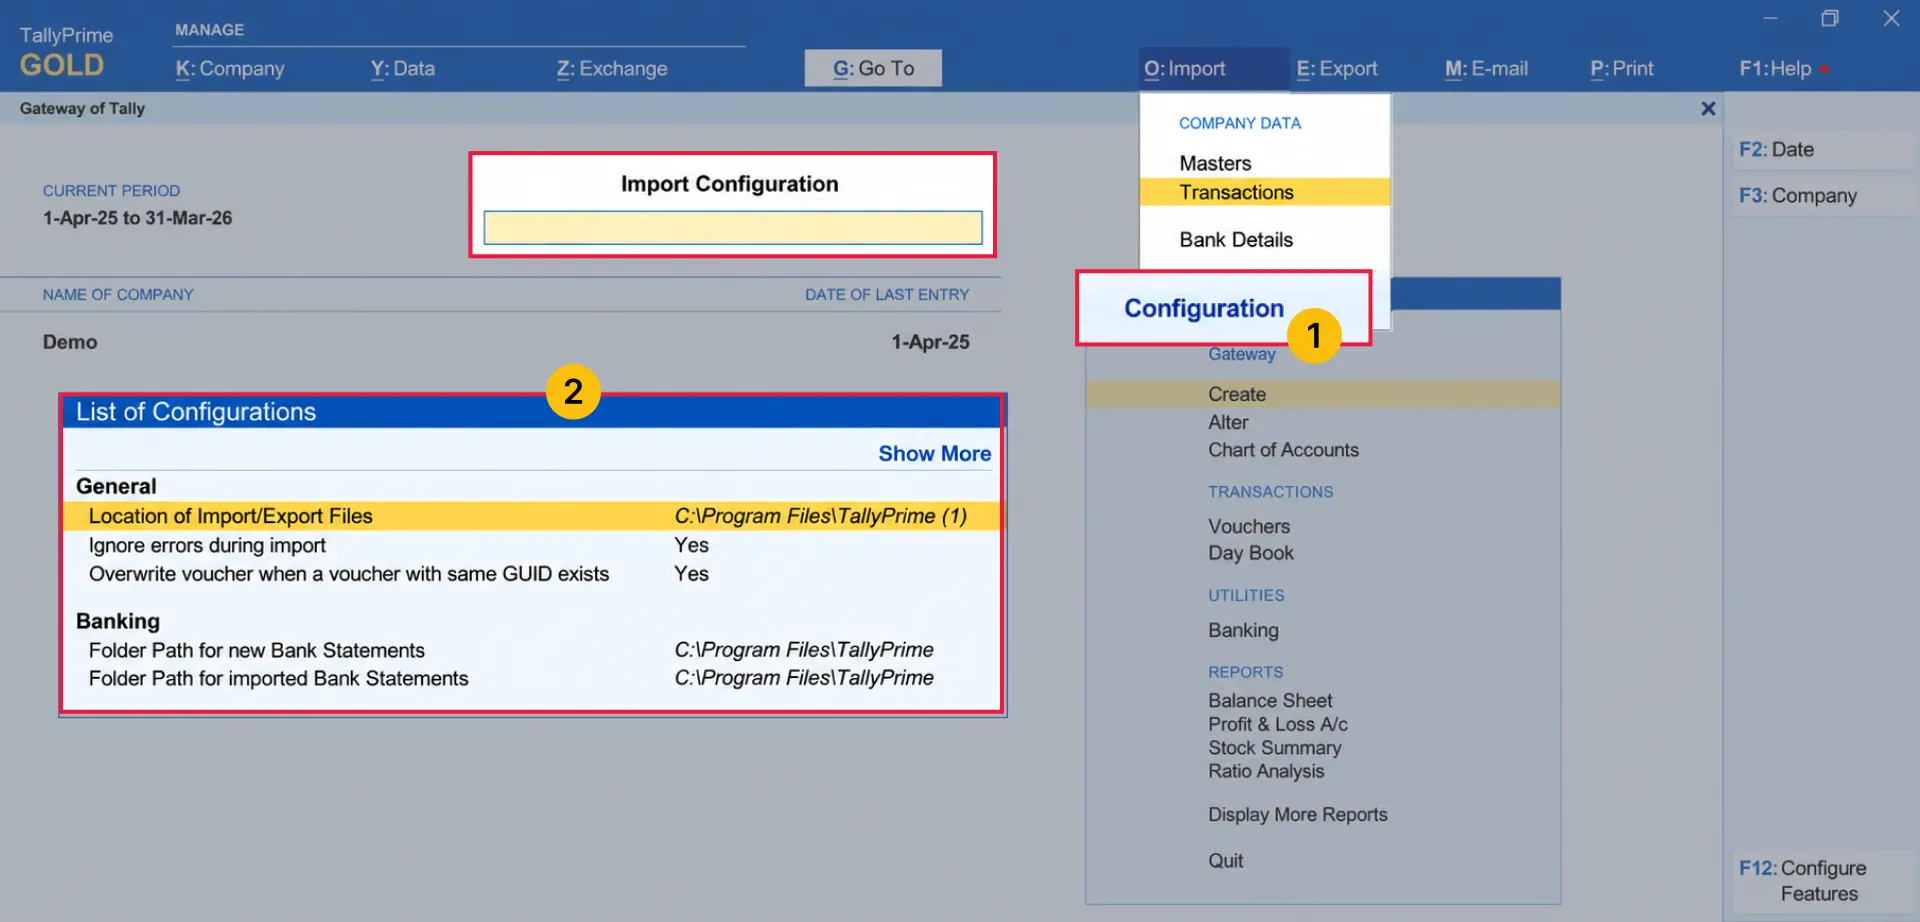Select Create in Gateway menu
Screen dimensions: 1920x922
(1323, 394)
